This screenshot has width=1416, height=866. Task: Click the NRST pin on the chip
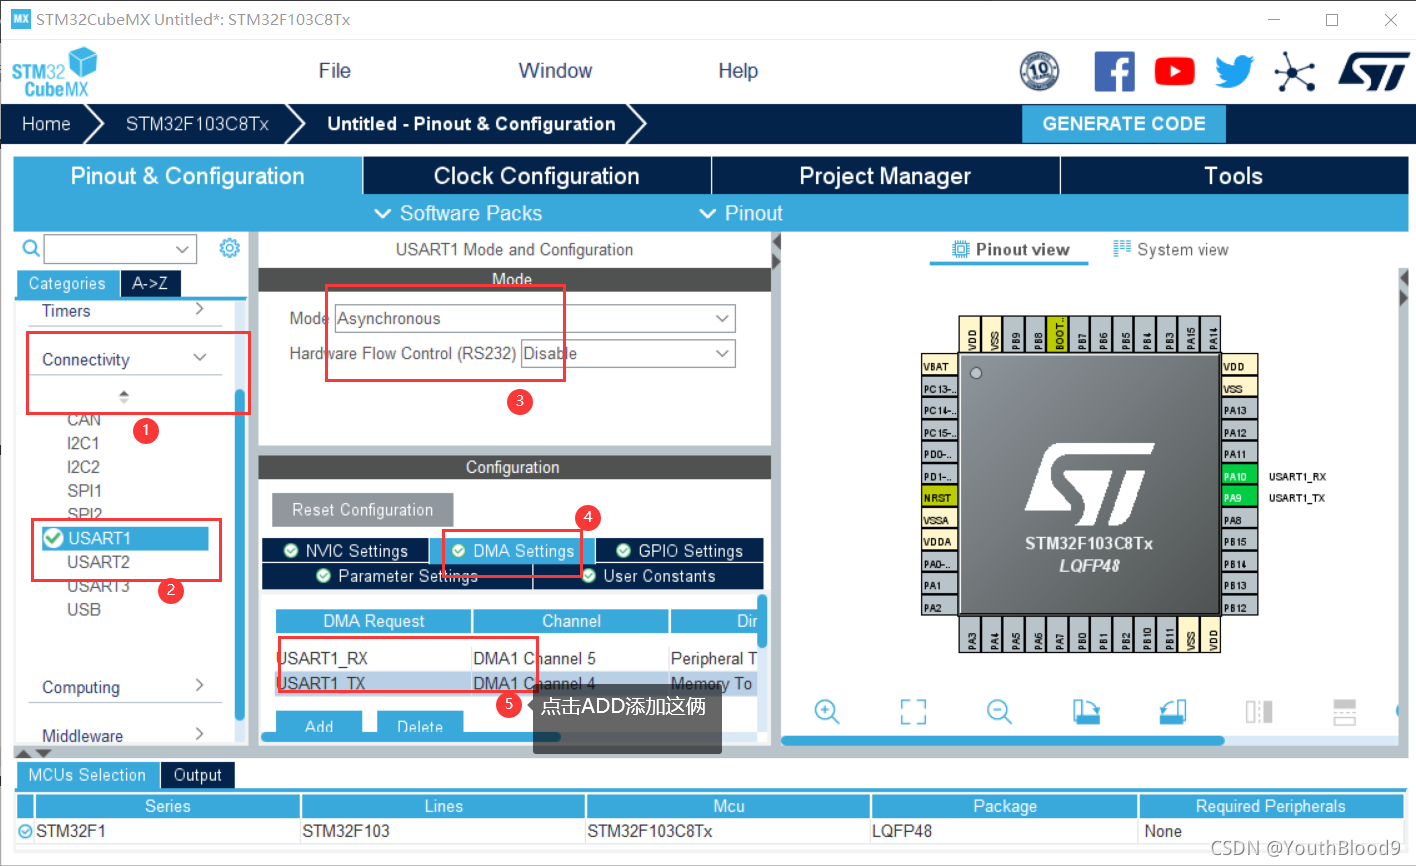[939, 498]
